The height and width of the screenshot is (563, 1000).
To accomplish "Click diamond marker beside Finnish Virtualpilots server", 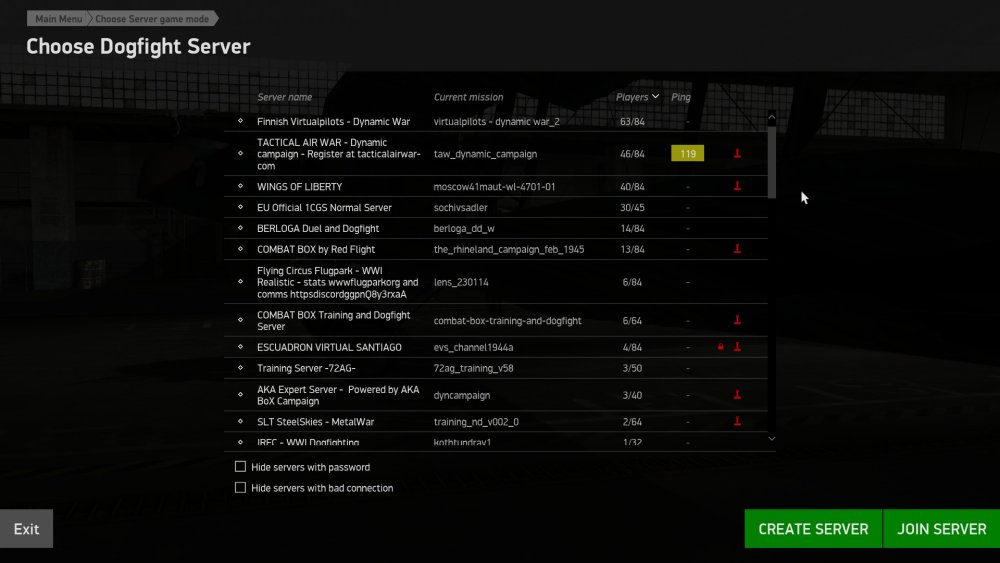I will [x=240, y=121].
